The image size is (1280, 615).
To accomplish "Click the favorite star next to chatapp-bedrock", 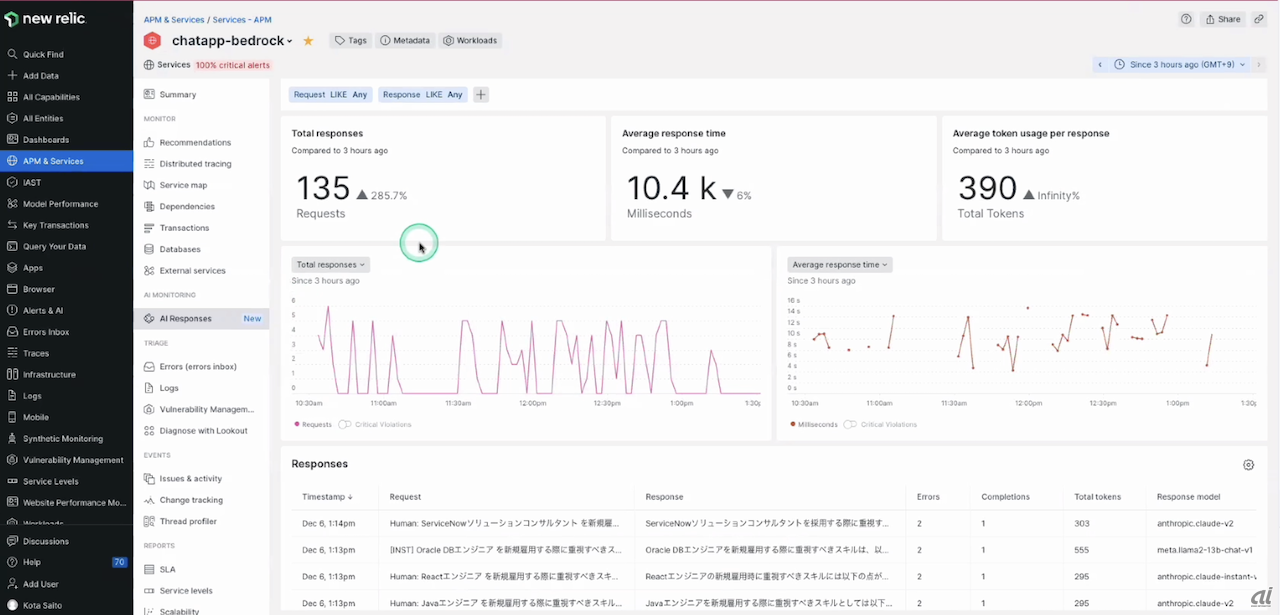I will pos(308,41).
